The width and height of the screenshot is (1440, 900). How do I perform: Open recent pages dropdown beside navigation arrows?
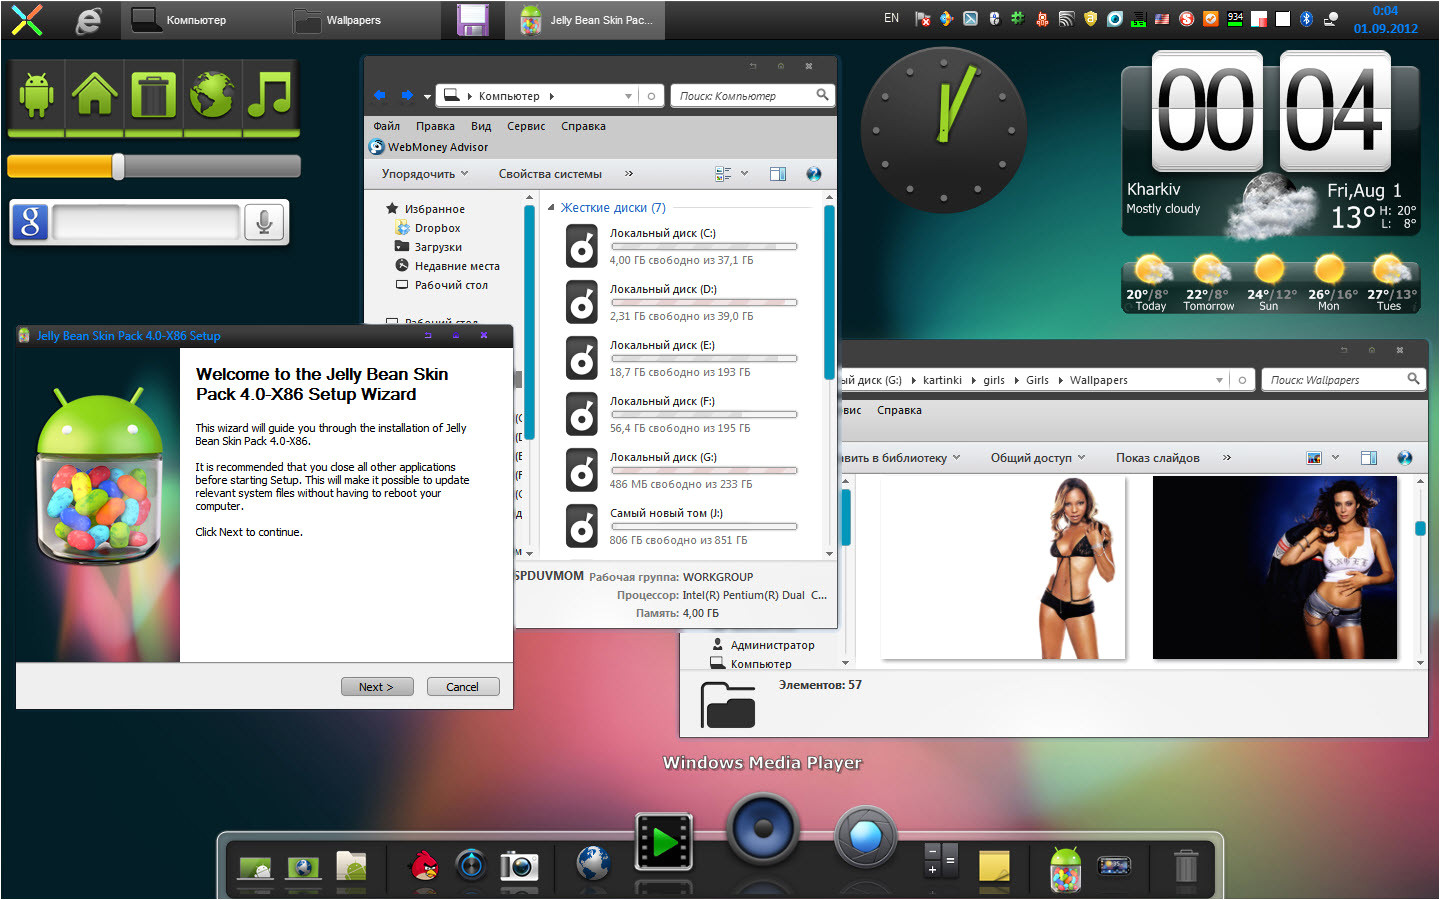[x=427, y=97]
